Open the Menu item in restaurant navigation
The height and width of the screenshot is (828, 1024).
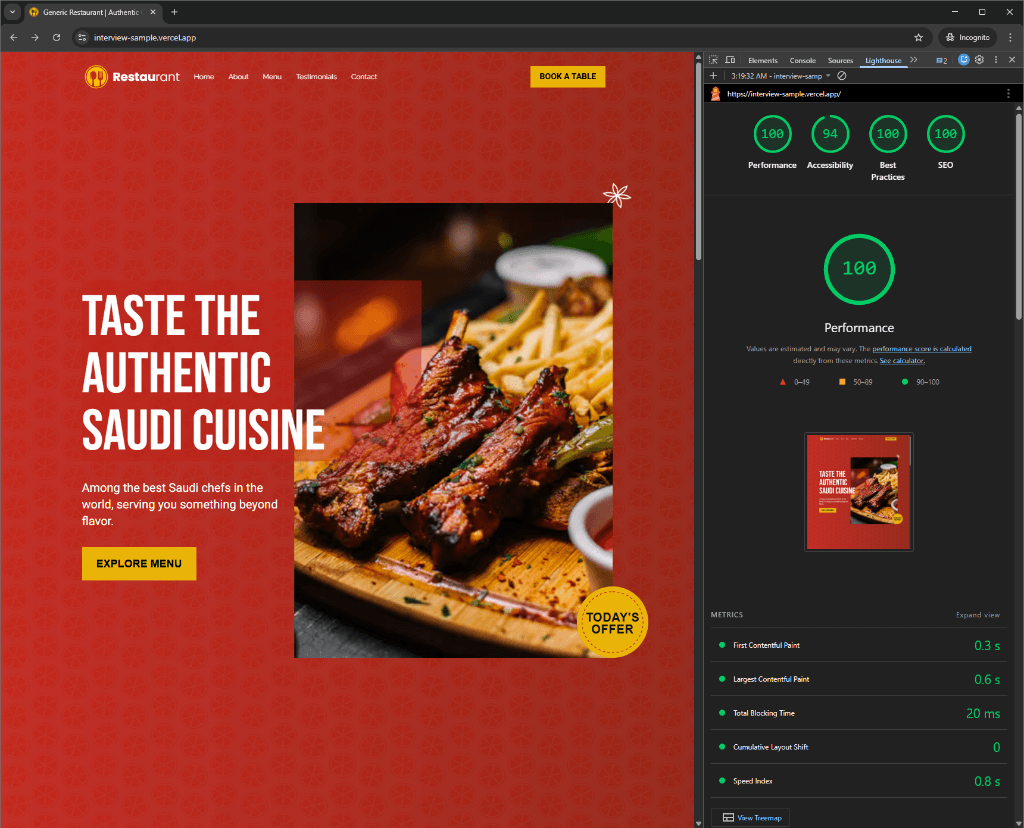[x=272, y=76]
